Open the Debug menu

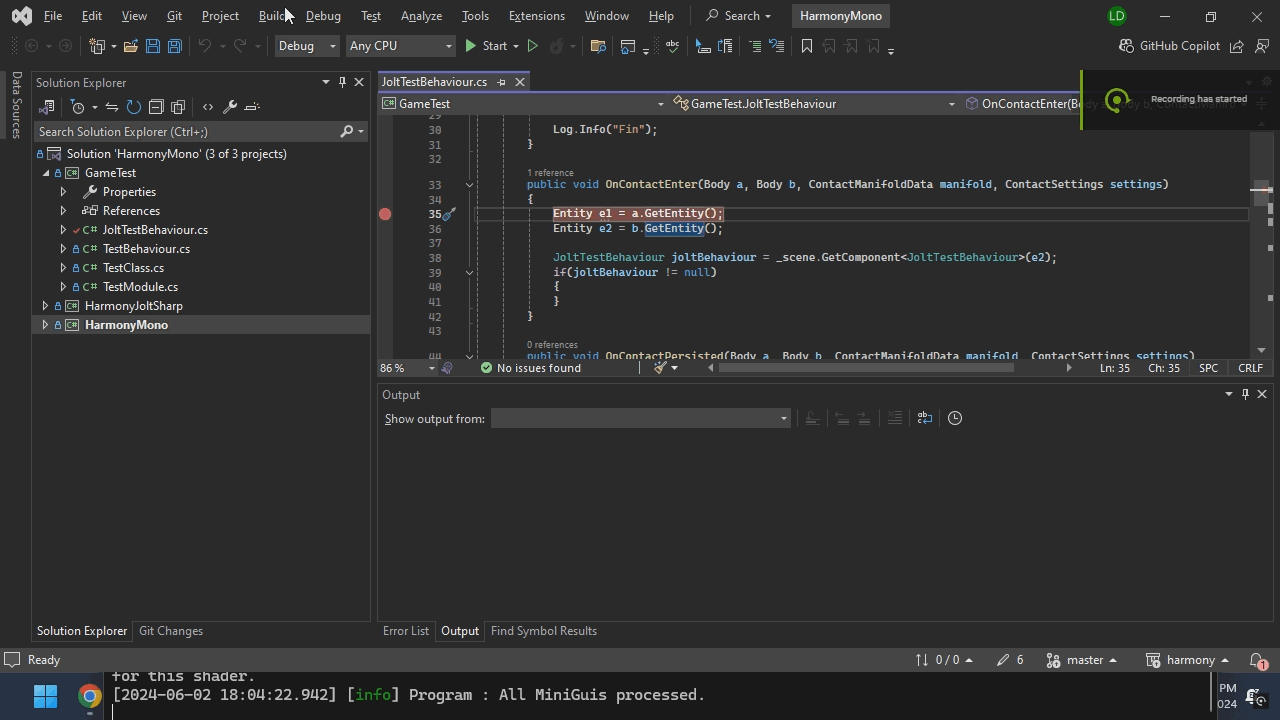pyautogui.click(x=322, y=15)
